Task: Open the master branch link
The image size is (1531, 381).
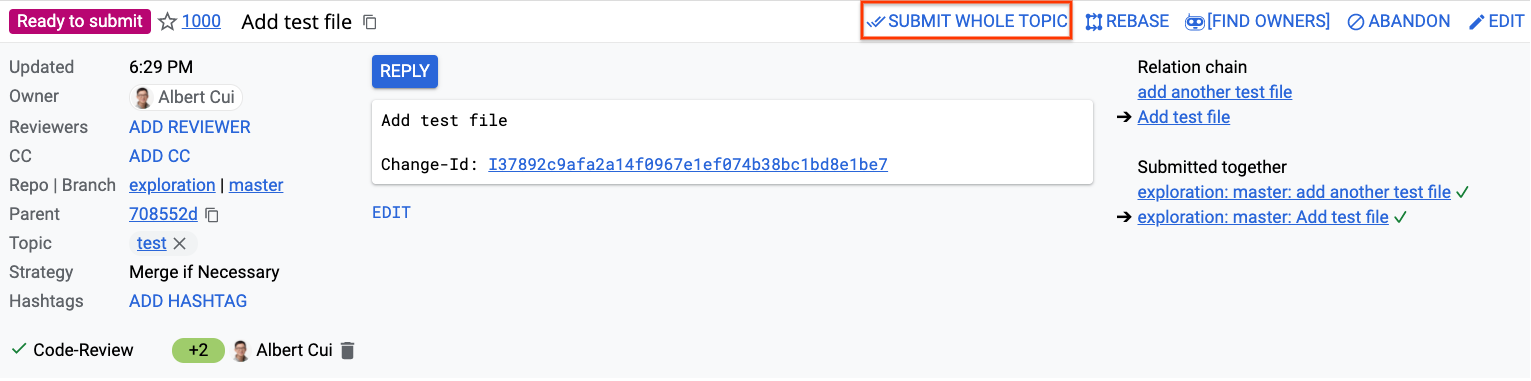Action: point(256,185)
